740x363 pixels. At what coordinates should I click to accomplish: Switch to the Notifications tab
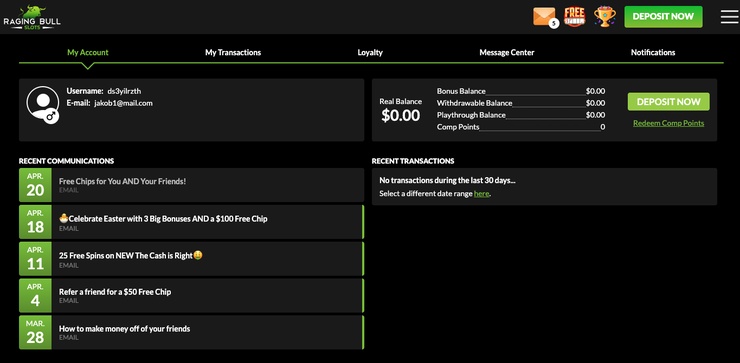click(653, 52)
